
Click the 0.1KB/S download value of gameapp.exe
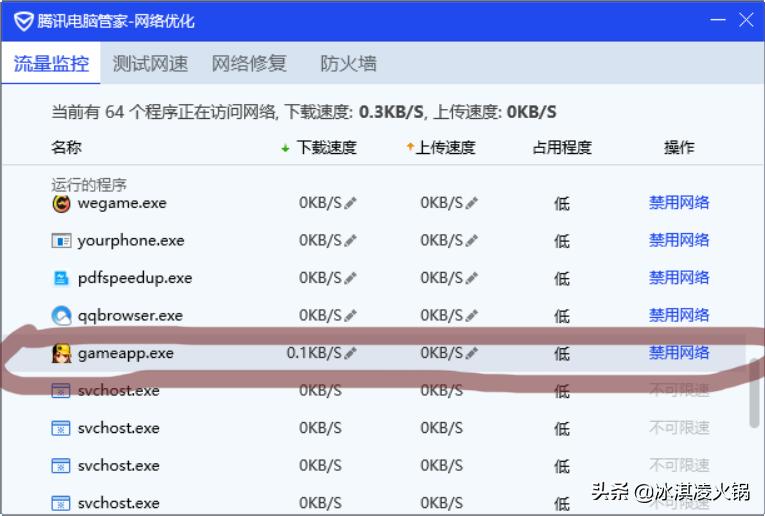[x=314, y=353]
